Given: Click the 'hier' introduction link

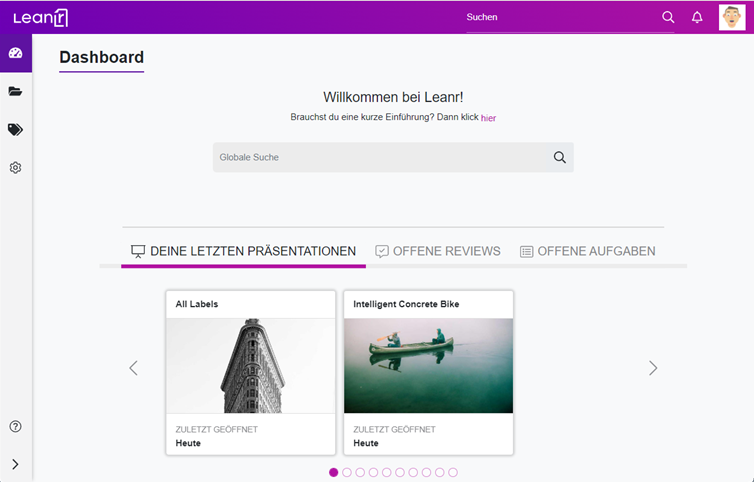Looking at the screenshot, I should pos(488,118).
